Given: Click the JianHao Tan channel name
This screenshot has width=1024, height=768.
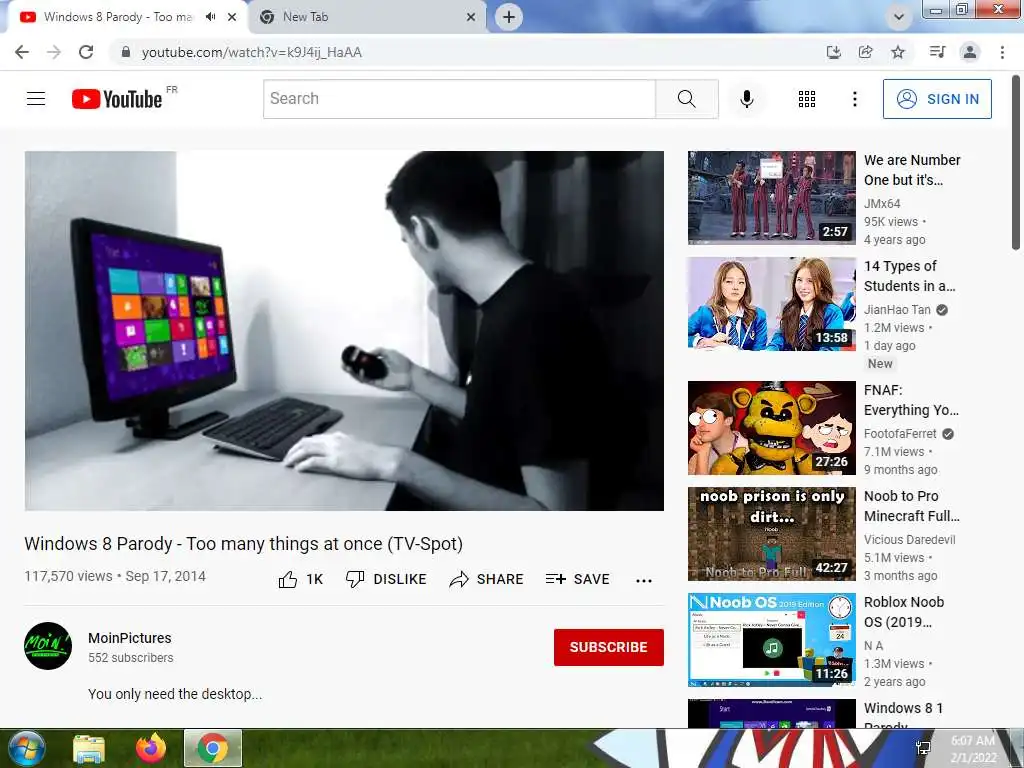Looking at the screenshot, I should tap(897, 310).
